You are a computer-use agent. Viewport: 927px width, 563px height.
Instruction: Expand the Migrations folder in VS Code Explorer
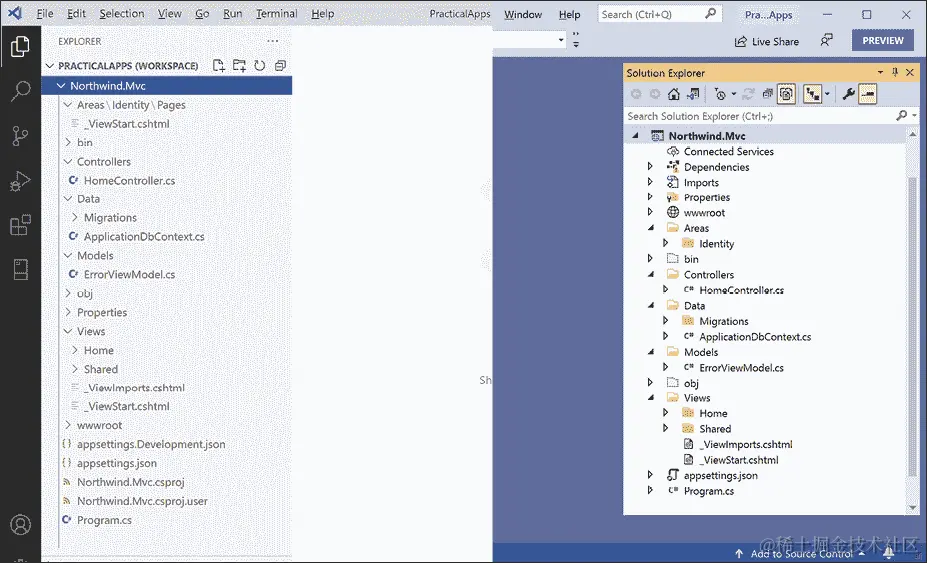tap(74, 218)
